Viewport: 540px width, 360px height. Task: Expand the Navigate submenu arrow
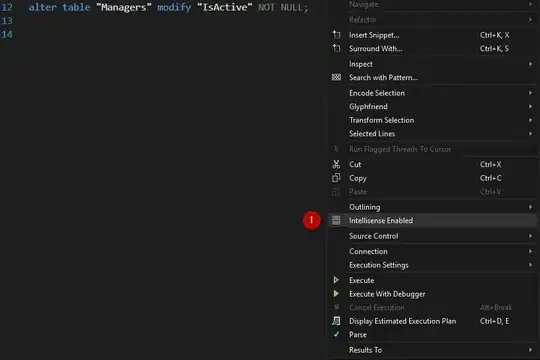pyautogui.click(x=530, y=4)
